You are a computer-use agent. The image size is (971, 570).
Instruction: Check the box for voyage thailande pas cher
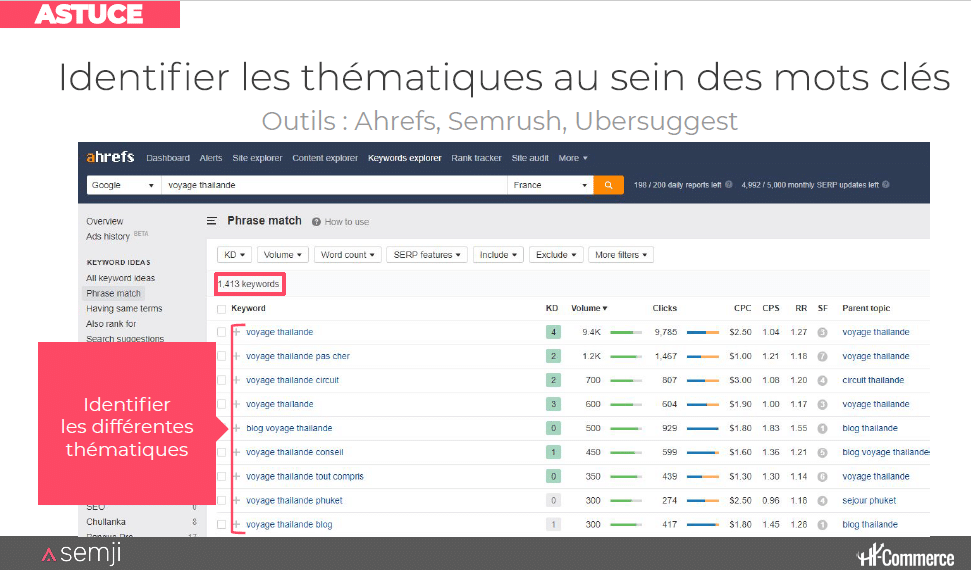[x=221, y=356]
